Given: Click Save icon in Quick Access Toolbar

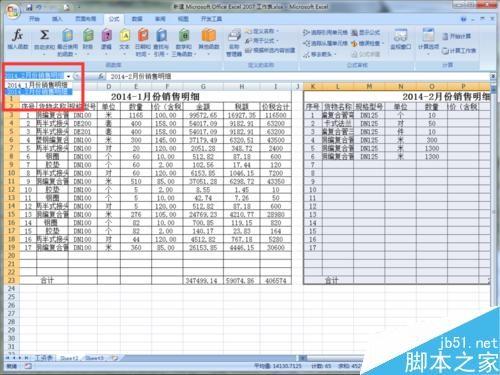Looking at the screenshot, I should 29,7.
